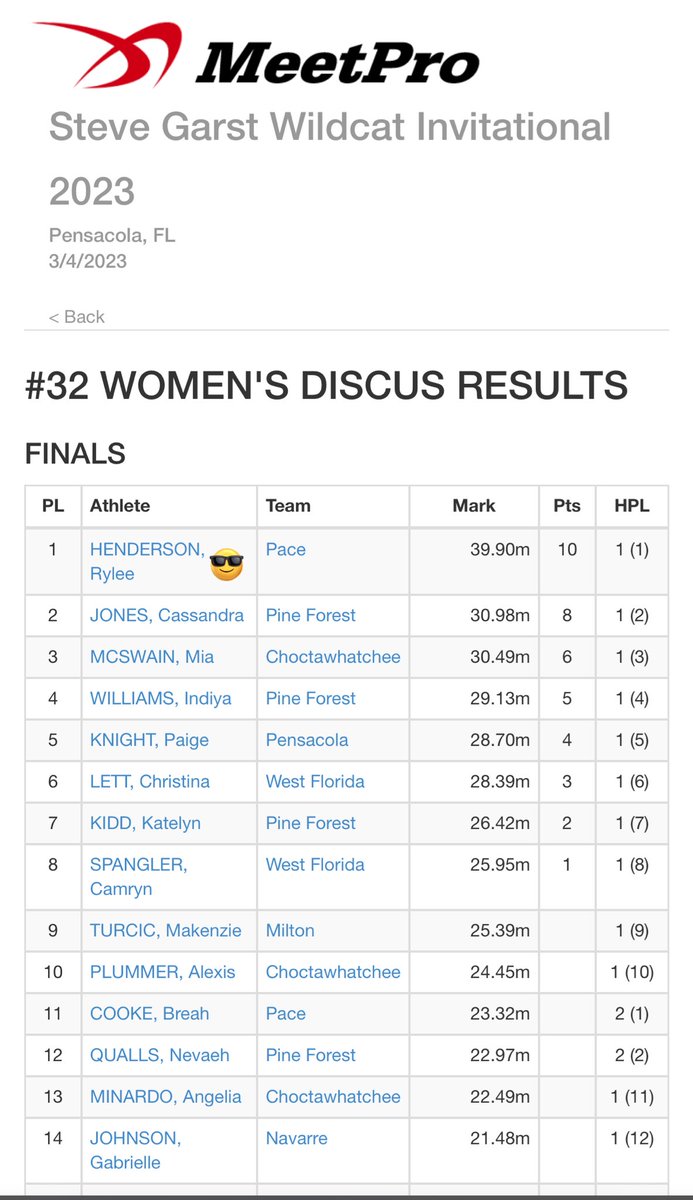
Task: Open Choctawhatchee team for Minardo
Action: tap(333, 1096)
